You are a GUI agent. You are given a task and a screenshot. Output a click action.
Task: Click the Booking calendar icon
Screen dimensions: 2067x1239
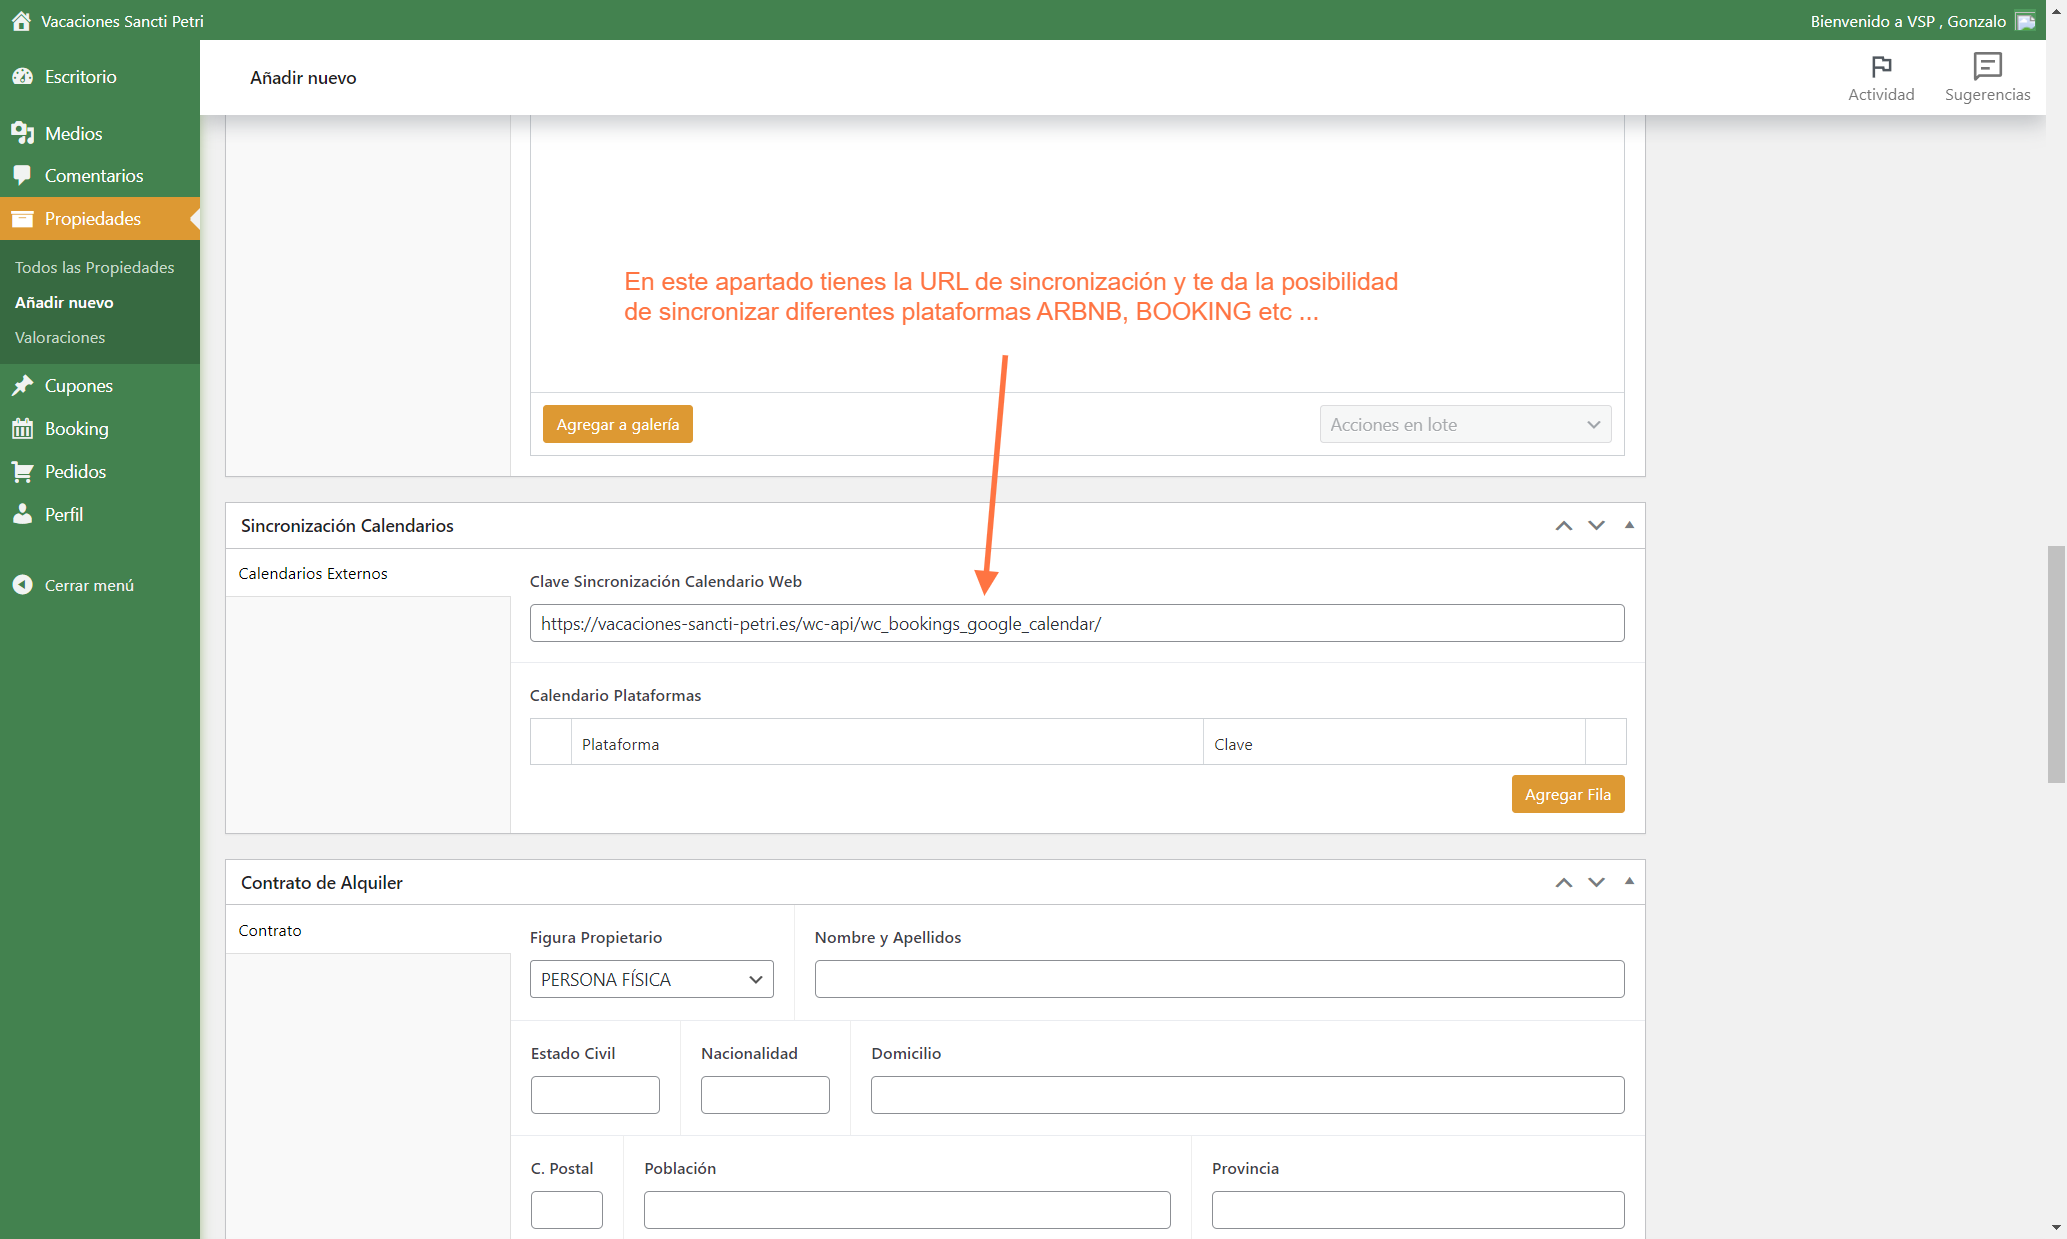point(23,428)
